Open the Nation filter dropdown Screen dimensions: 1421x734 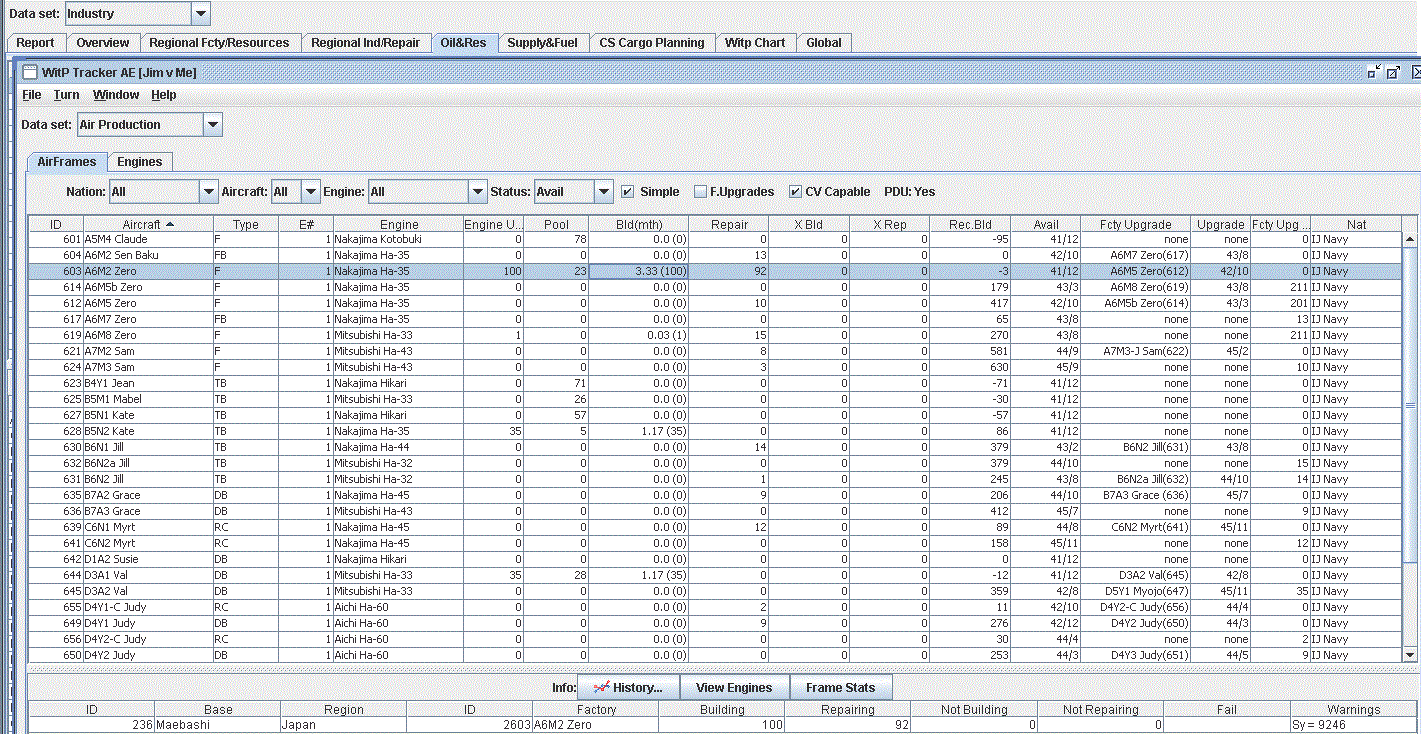click(208, 192)
